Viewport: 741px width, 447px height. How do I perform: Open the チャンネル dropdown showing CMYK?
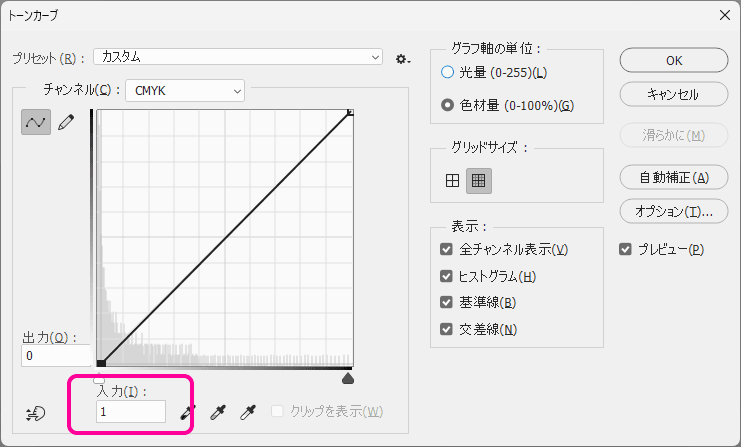(185, 90)
